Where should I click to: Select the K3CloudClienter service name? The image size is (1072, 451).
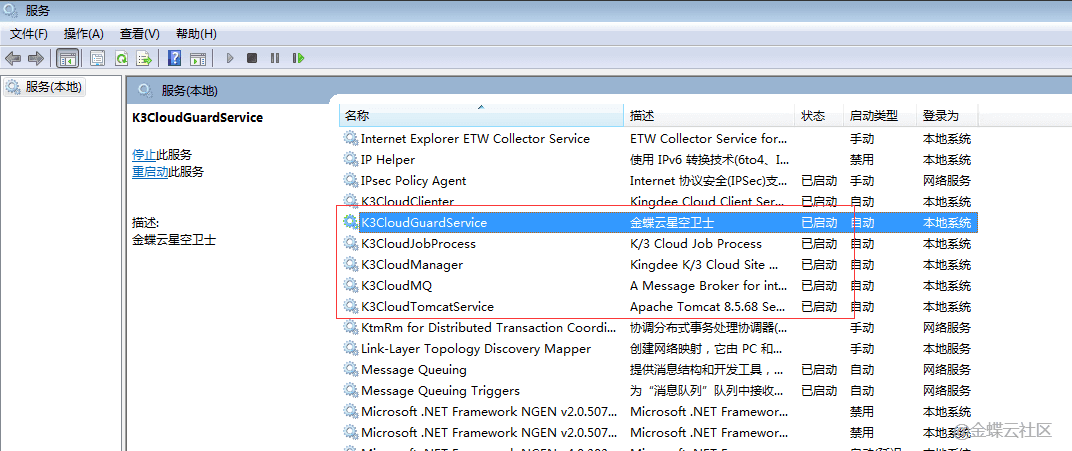(407, 202)
